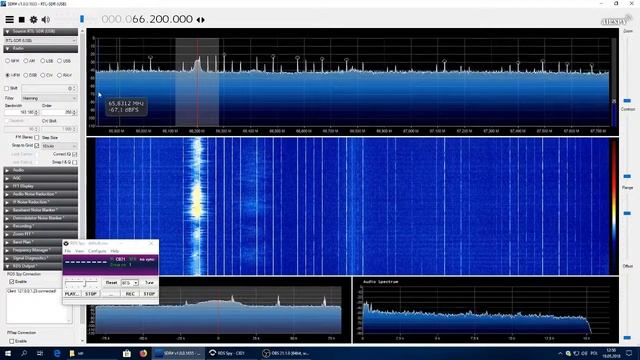Toggle the Swap I & Q checkbox
The image size is (640, 360).
point(75,162)
